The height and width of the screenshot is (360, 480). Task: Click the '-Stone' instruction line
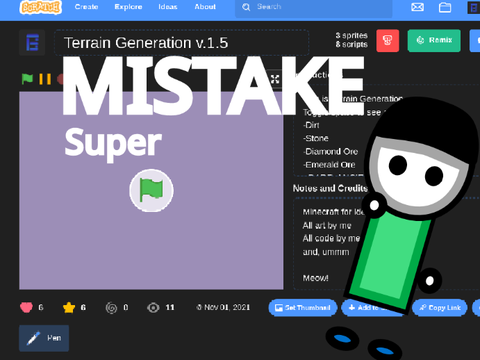pyautogui.click(x=316, y=138)
